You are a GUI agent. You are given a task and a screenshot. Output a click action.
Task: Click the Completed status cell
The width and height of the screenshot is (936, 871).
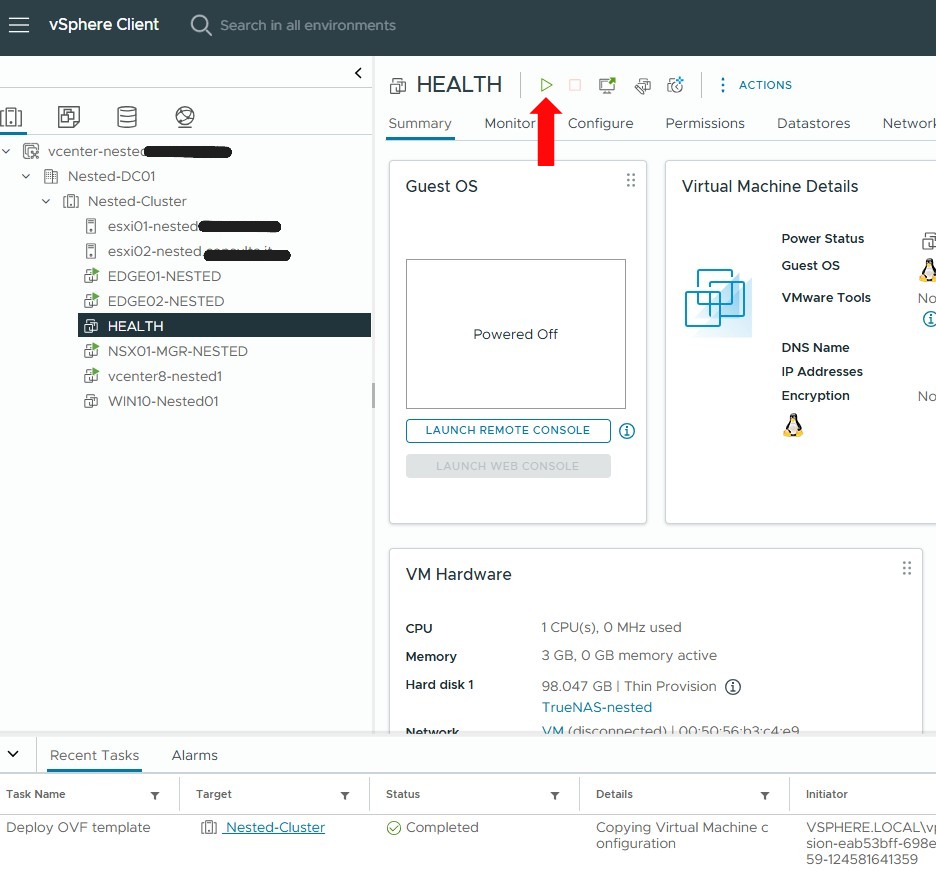point(433,827)
